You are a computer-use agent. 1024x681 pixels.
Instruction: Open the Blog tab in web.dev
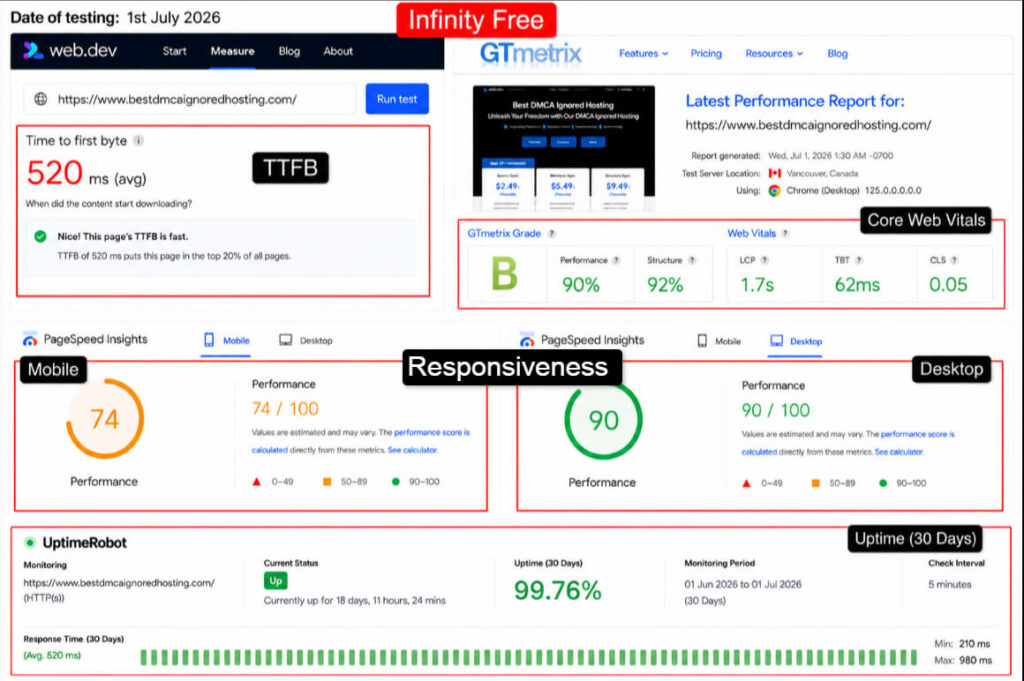click(289, 51)
